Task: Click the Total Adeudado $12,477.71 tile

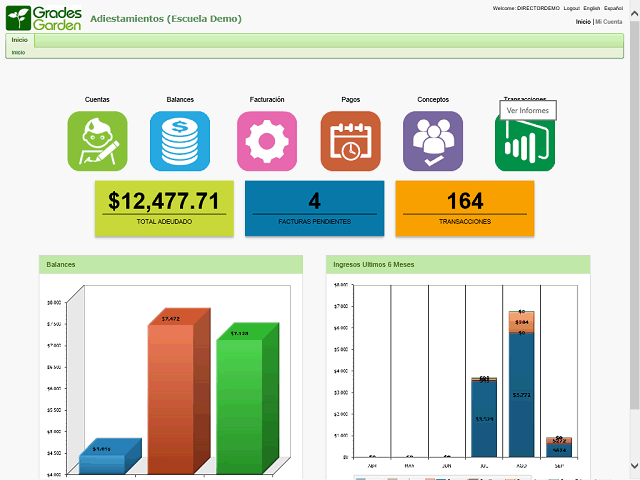Action: (164, 209)
